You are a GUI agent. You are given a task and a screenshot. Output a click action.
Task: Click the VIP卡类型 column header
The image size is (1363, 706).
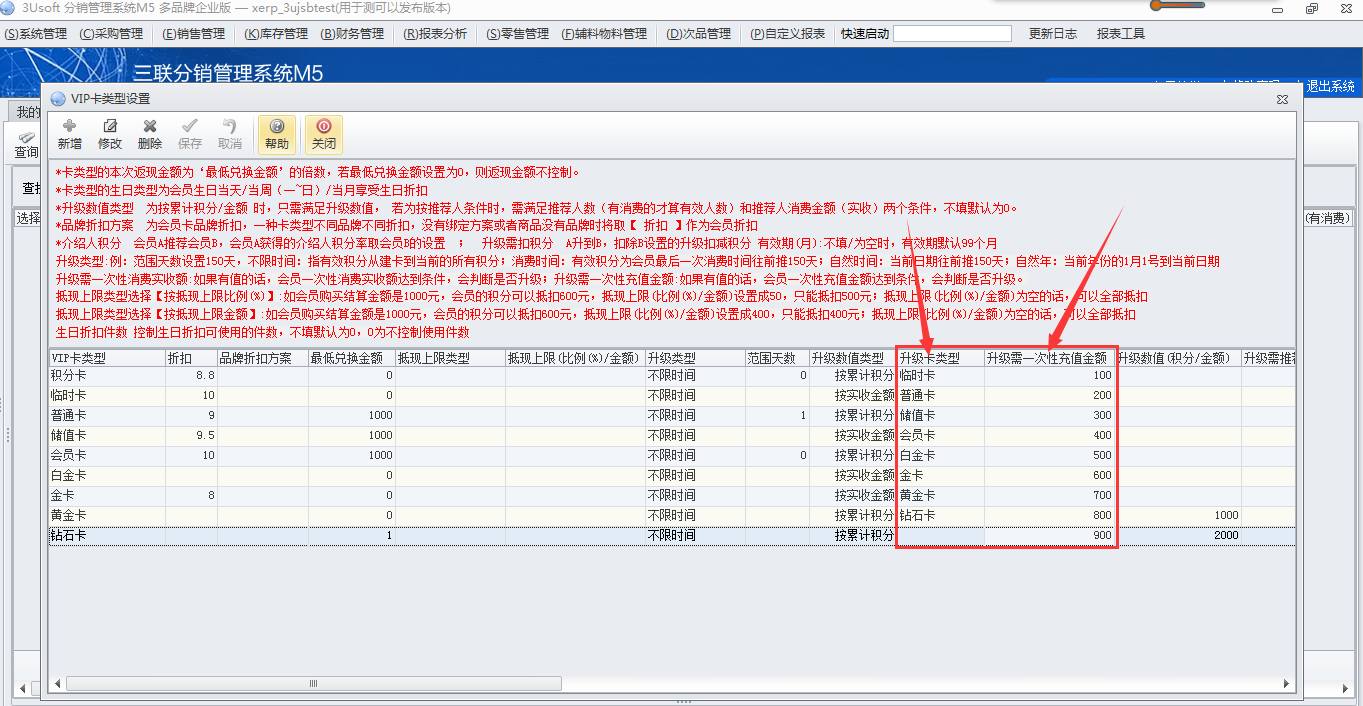(107, 358)
